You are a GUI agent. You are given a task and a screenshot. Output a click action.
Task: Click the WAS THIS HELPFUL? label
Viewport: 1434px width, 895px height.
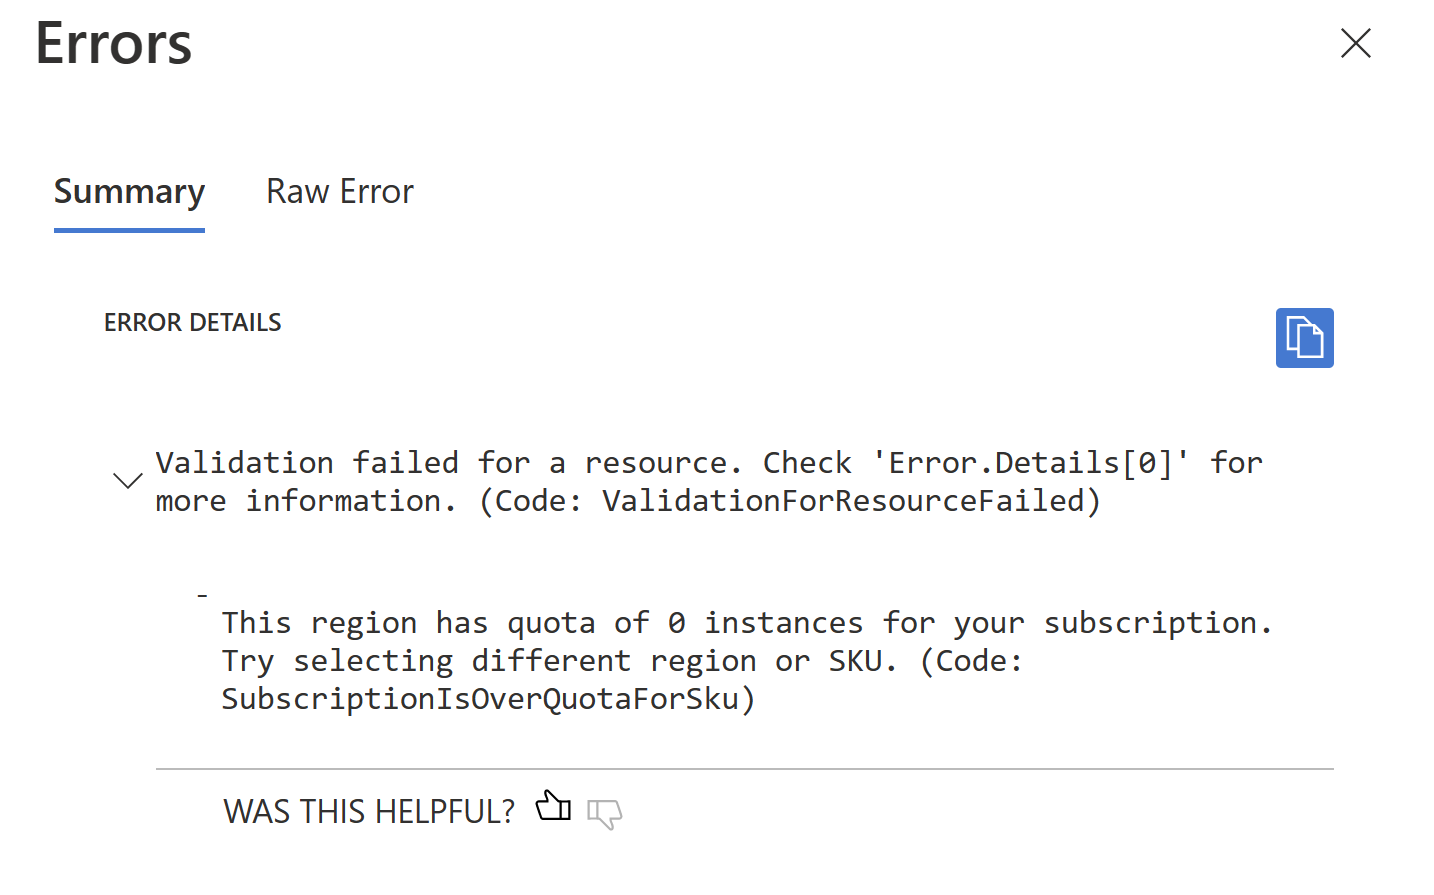(369, 811)
